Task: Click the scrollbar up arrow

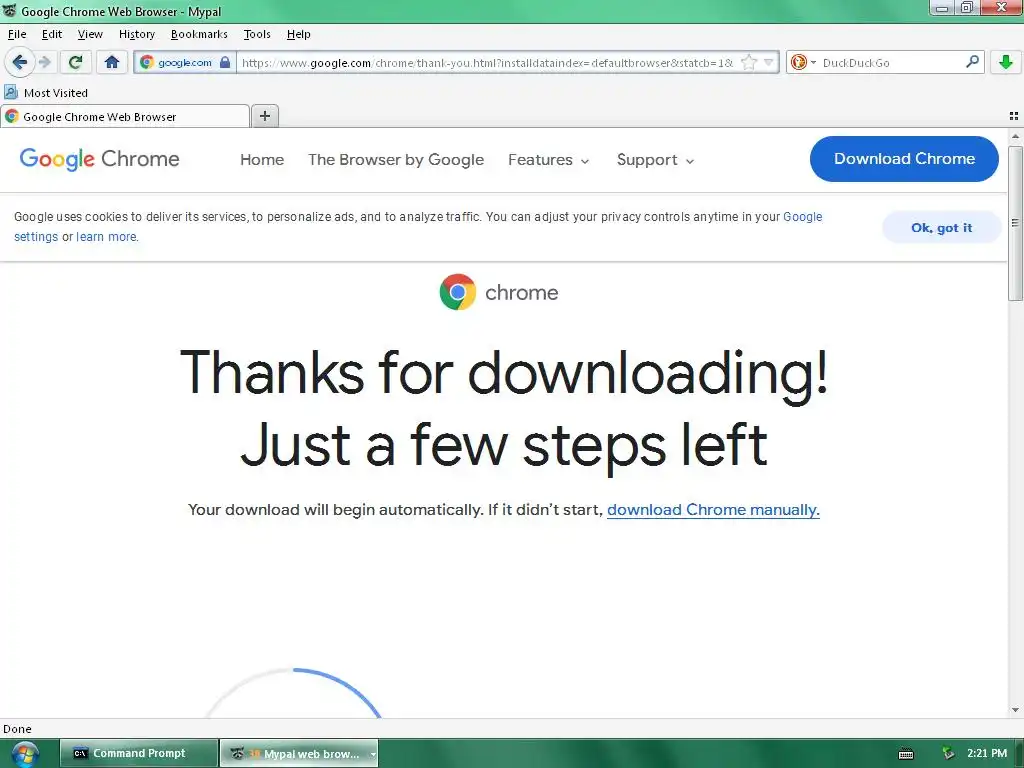Action: 1015,136
